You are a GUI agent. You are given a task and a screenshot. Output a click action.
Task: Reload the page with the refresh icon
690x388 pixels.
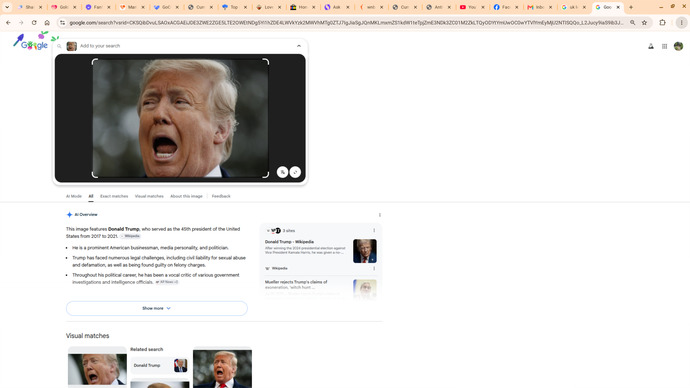point(34,22)
